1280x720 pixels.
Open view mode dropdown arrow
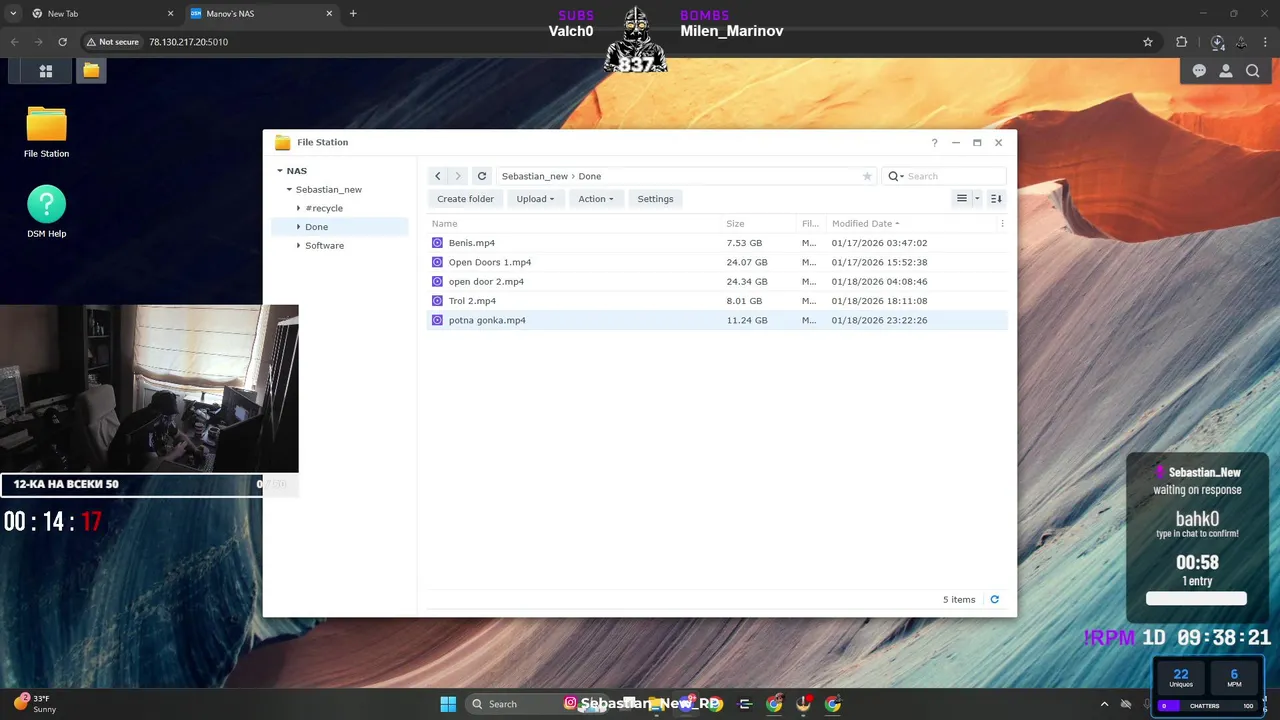pyautogui.click(x=977, y=199)
